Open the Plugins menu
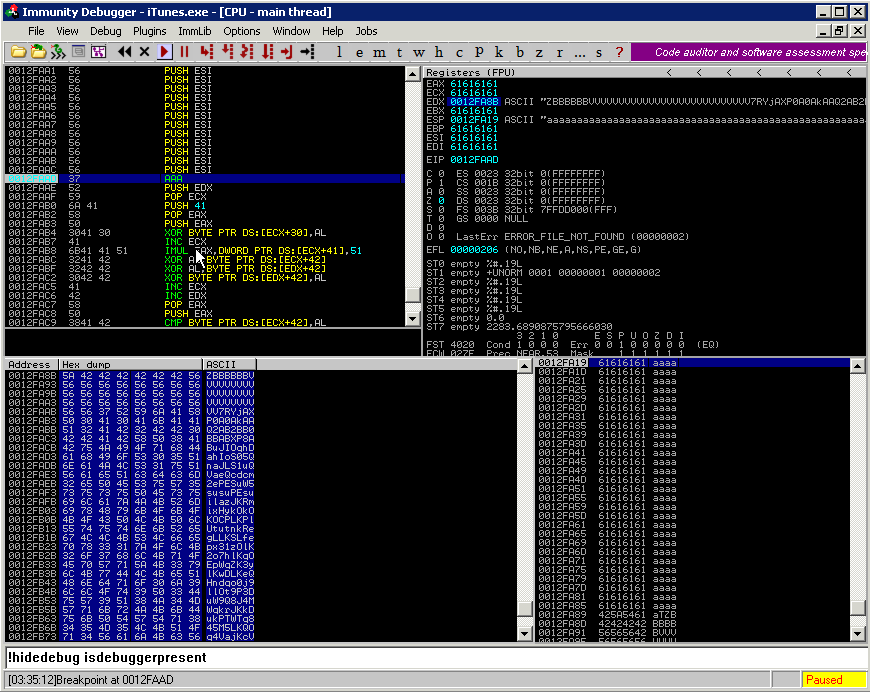The width and height of the screenshot is (870, 692). coord(150,31)
